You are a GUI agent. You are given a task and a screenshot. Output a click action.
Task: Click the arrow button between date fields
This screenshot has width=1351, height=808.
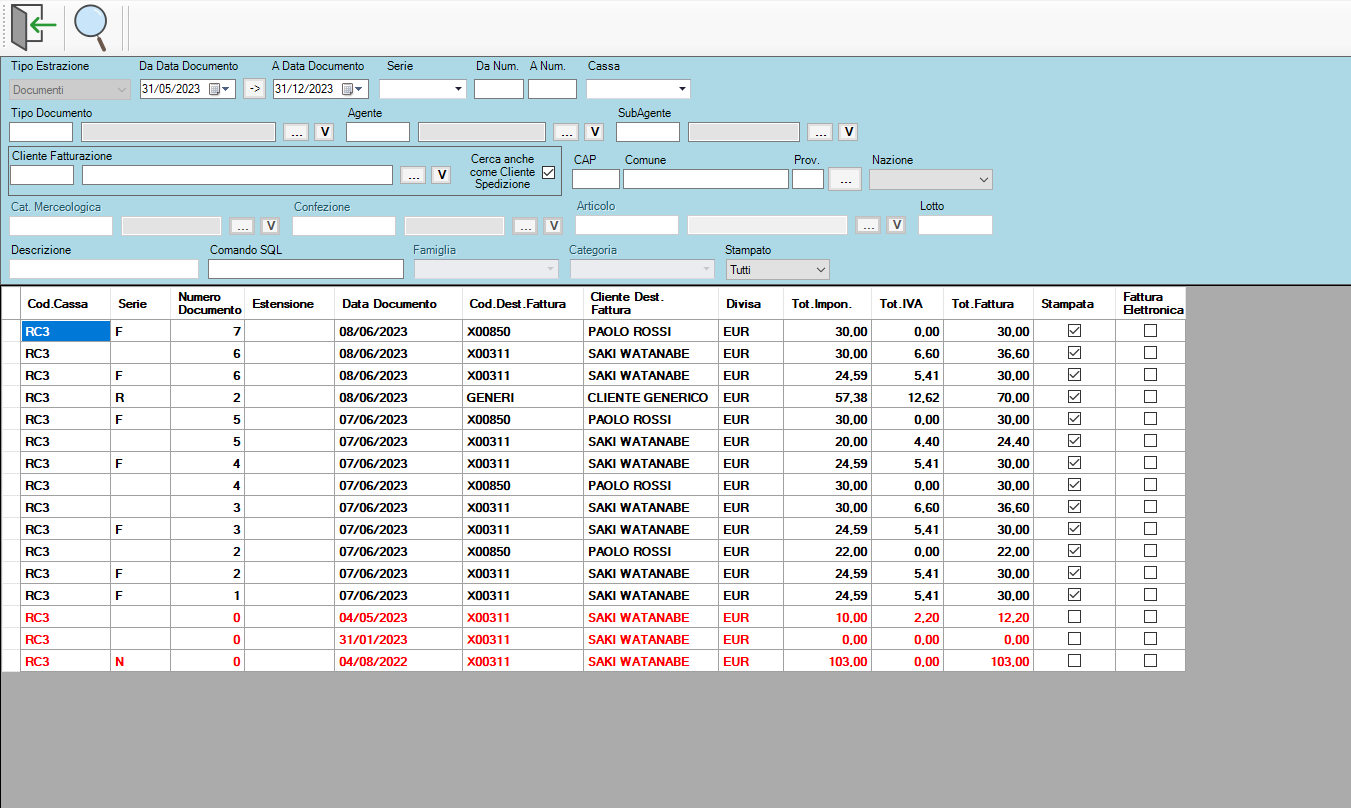click(x=254, y=89)
